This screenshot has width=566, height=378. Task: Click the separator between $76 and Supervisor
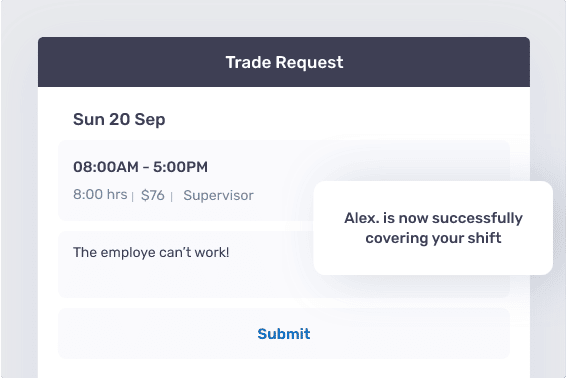172,196
